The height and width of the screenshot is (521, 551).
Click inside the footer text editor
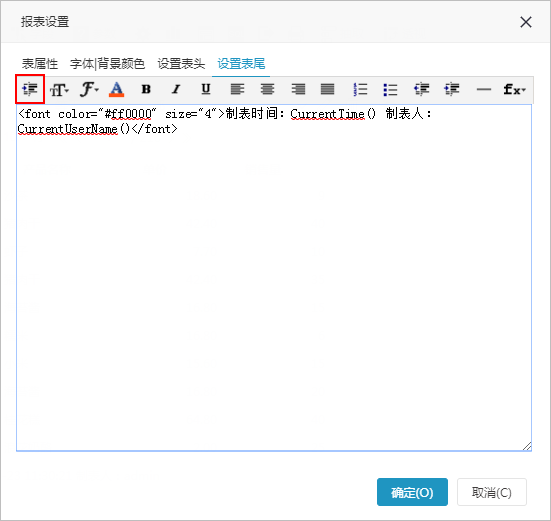274,278
